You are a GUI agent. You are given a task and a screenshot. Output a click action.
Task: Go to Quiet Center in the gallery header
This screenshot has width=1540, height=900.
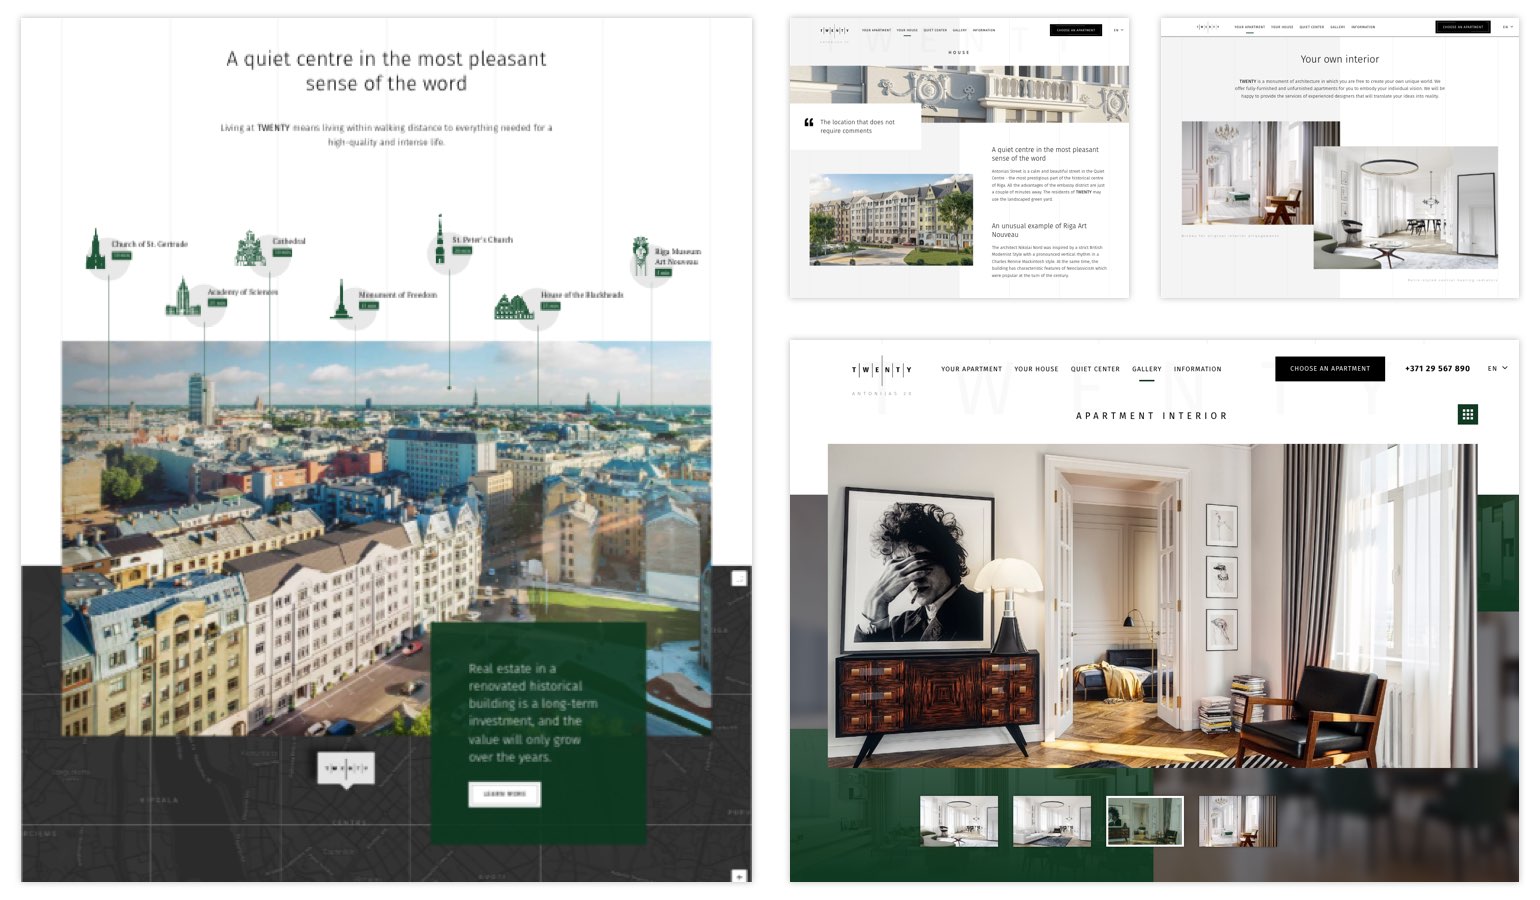1095,369
